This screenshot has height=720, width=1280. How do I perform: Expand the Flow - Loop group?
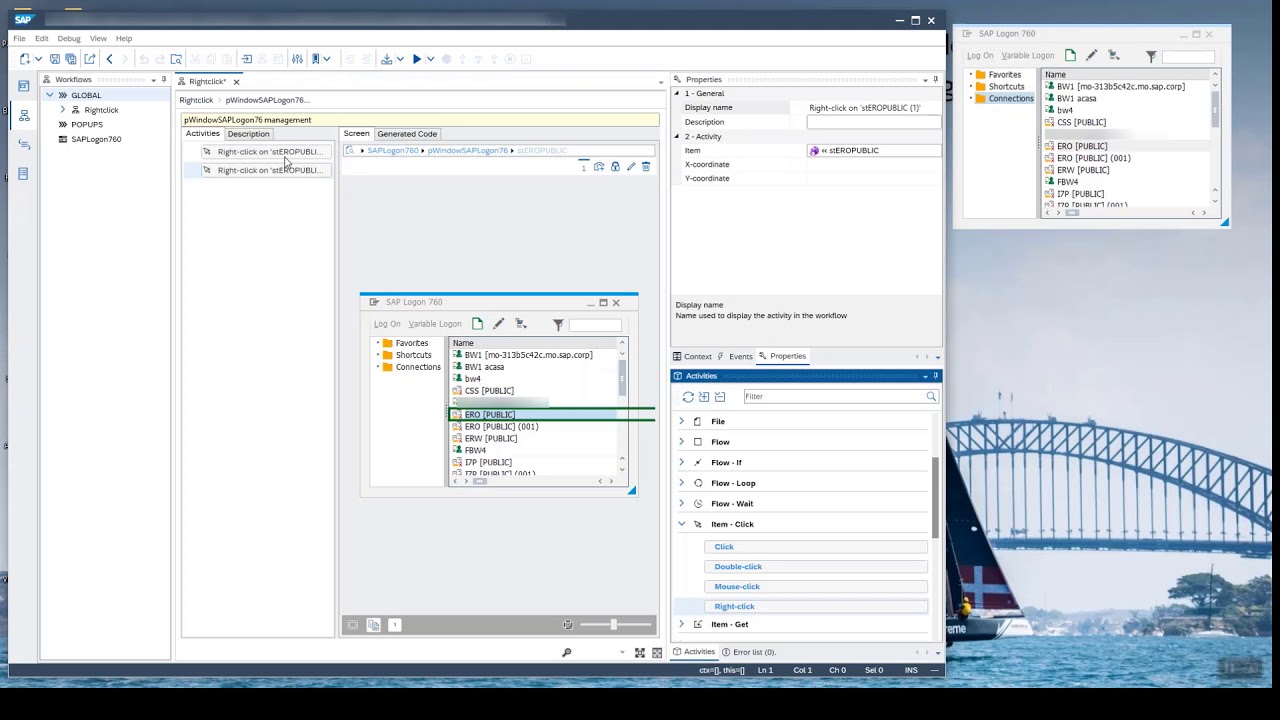click(682, 483)
